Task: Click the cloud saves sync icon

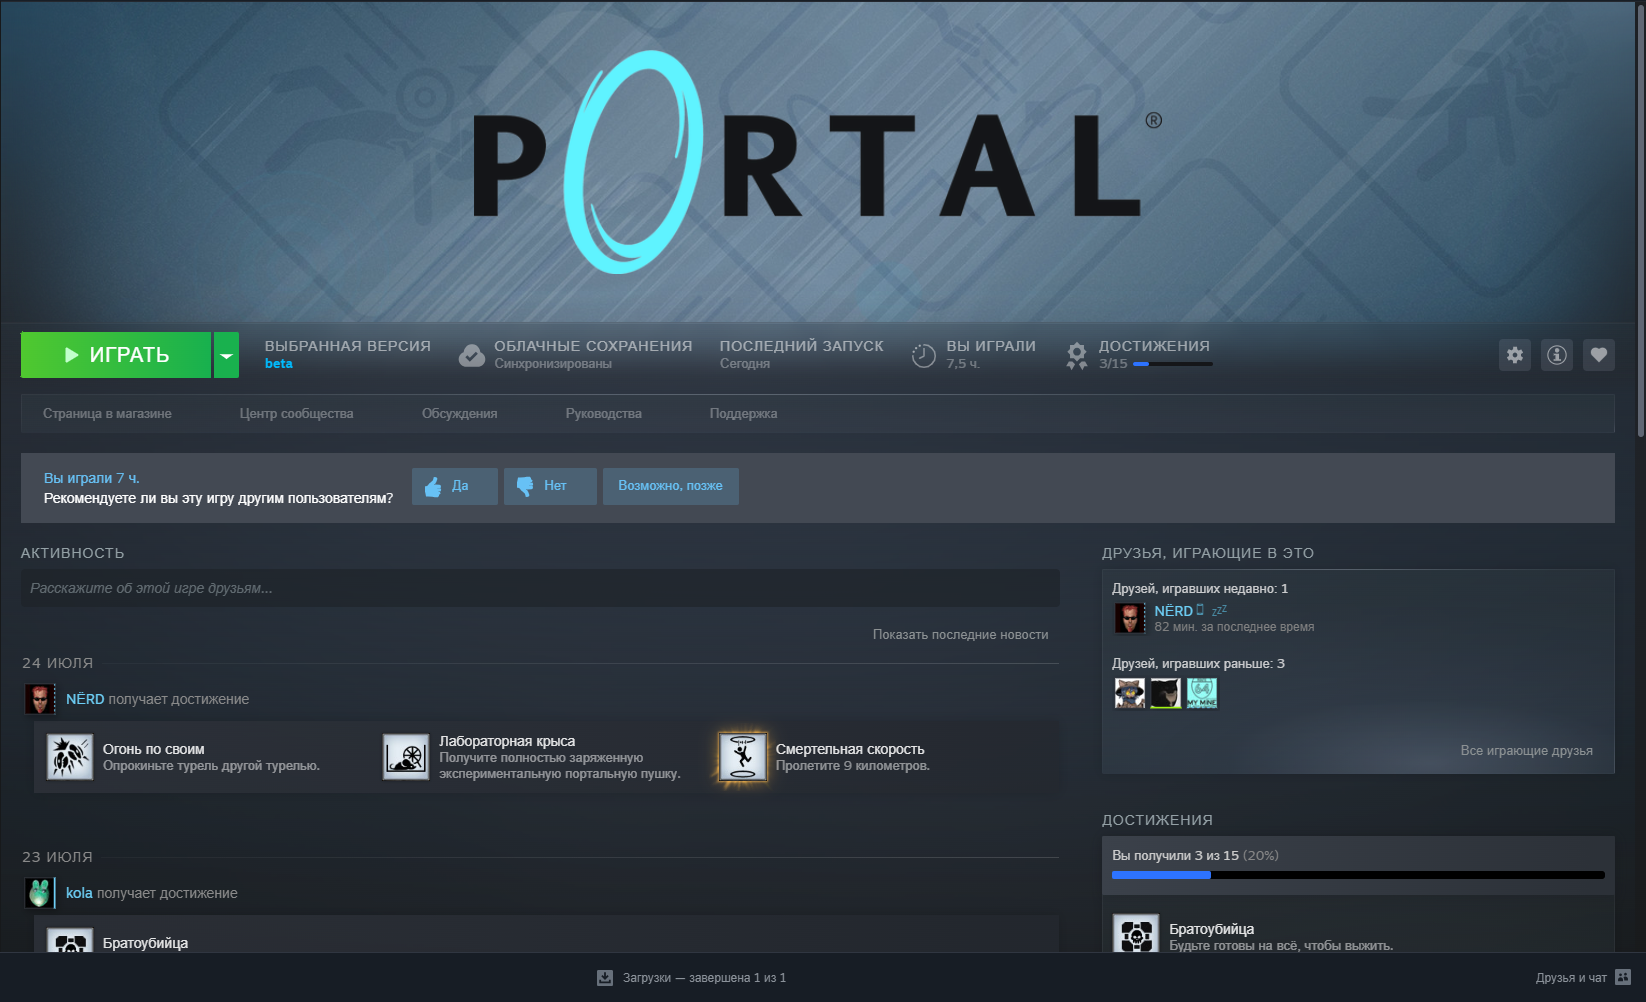Action: pyautogui.click(x=472, y=355)
